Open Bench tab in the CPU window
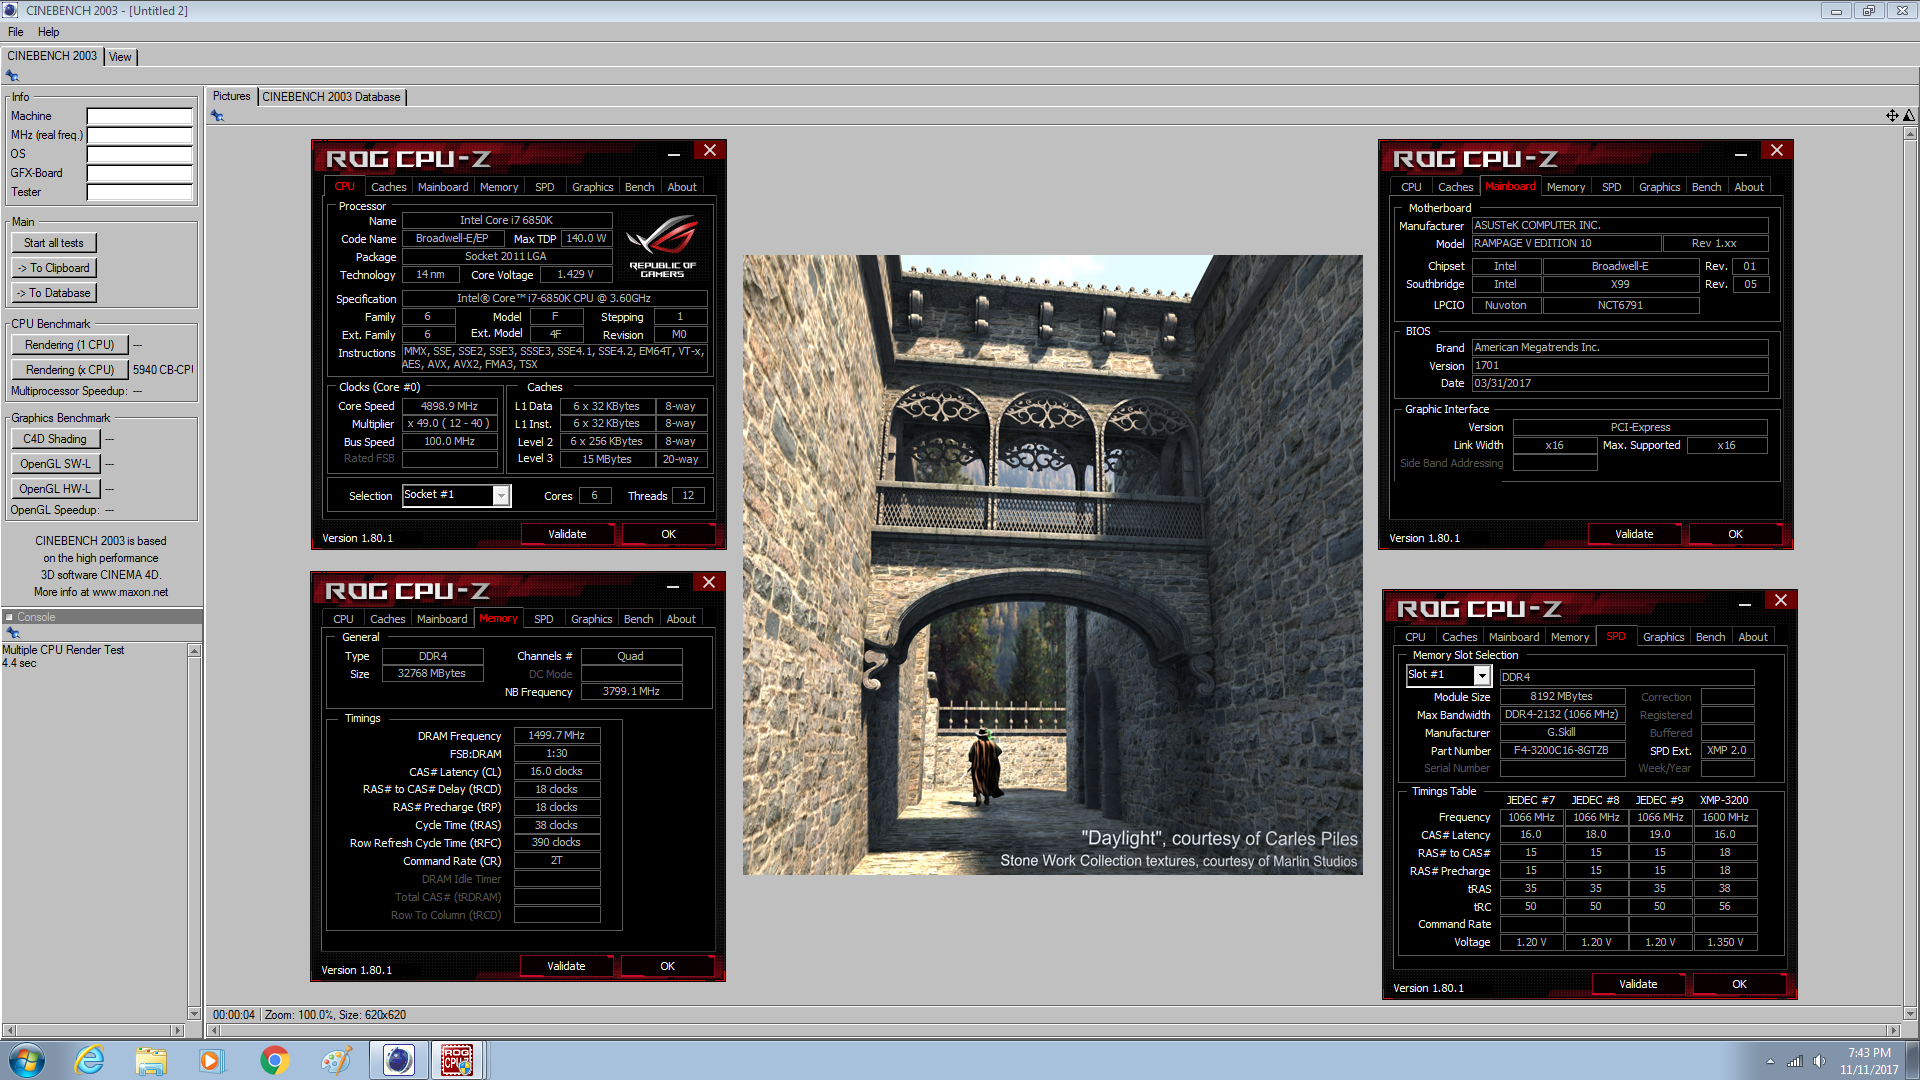 coord(639,187)
